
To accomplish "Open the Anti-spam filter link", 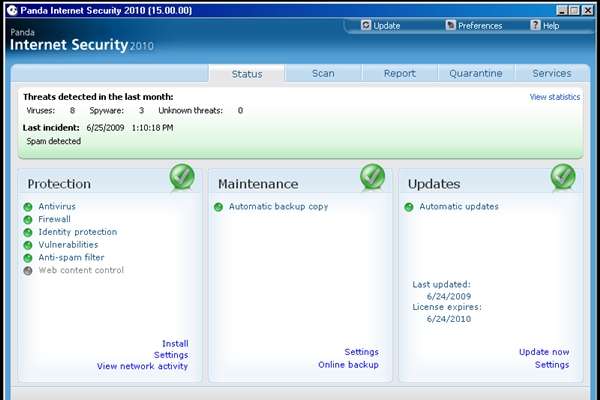I will [71, 257].
